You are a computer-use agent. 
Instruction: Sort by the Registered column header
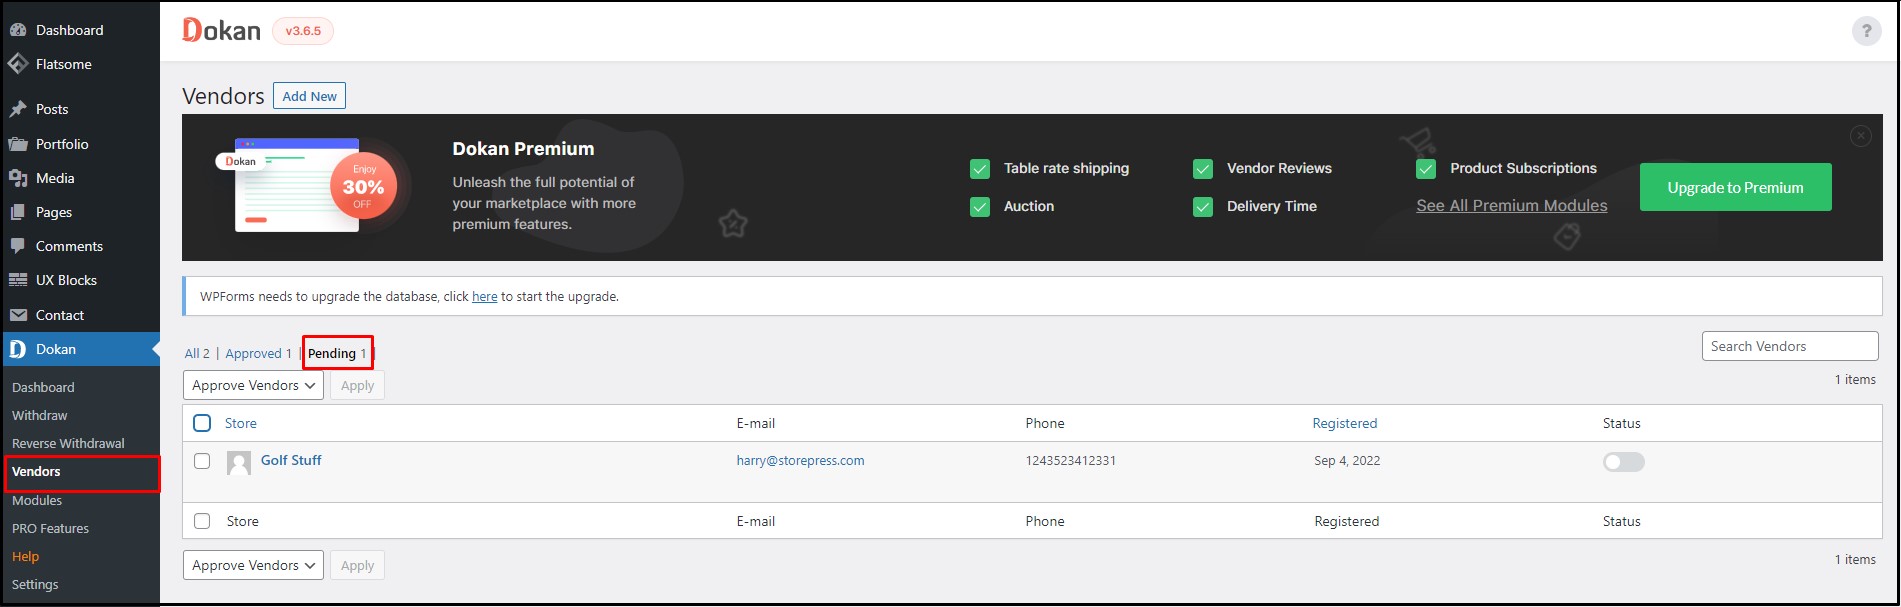(1344, 423)
